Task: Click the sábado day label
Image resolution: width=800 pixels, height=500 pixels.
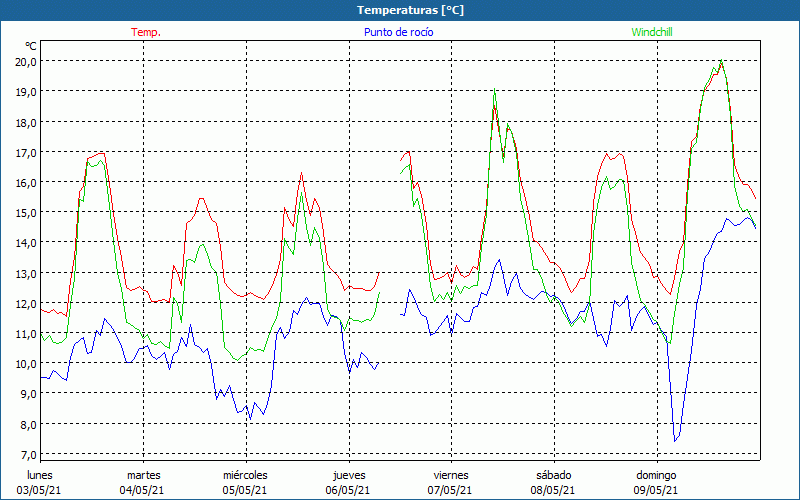Action: click(554, 475)
